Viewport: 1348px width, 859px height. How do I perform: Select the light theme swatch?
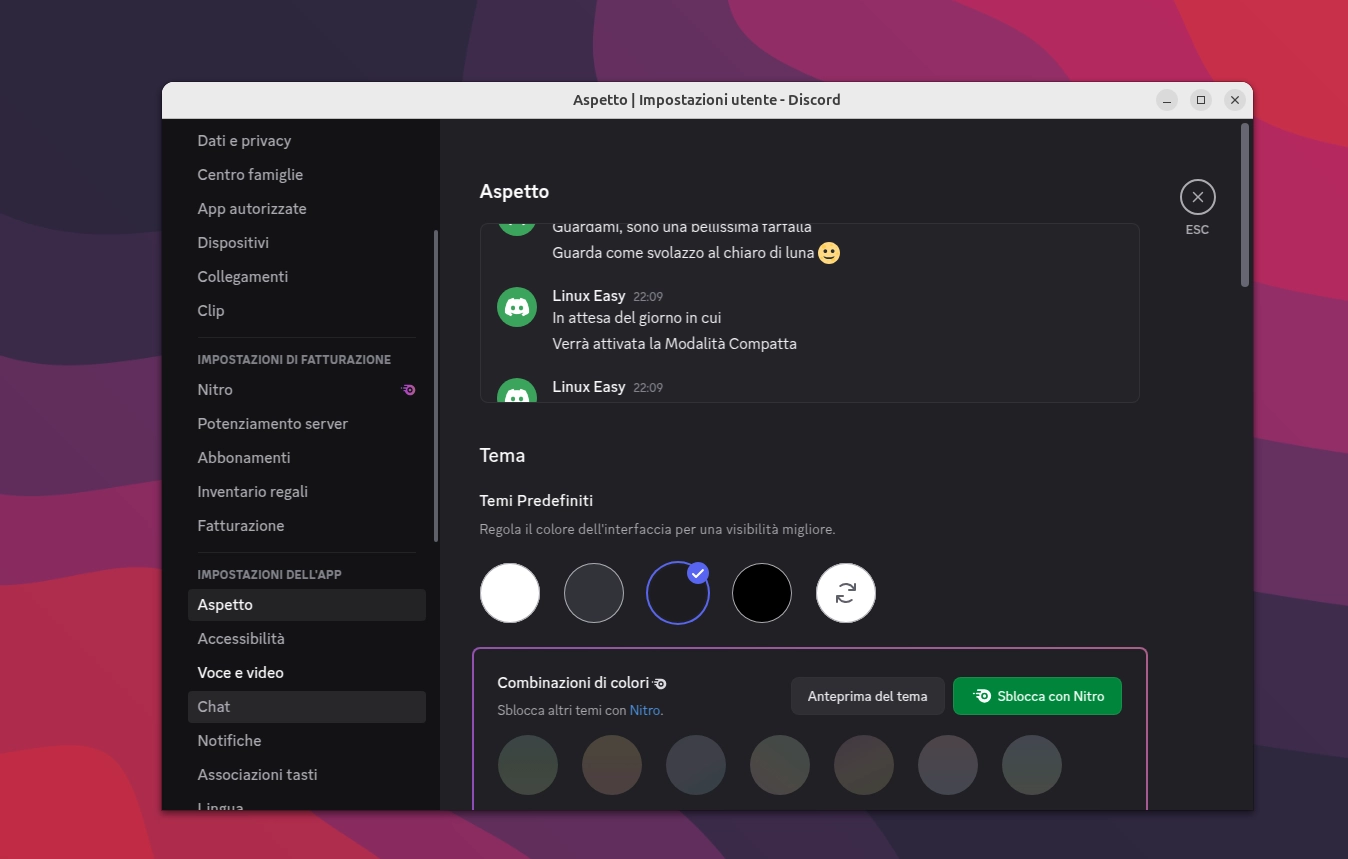point(510,593)
